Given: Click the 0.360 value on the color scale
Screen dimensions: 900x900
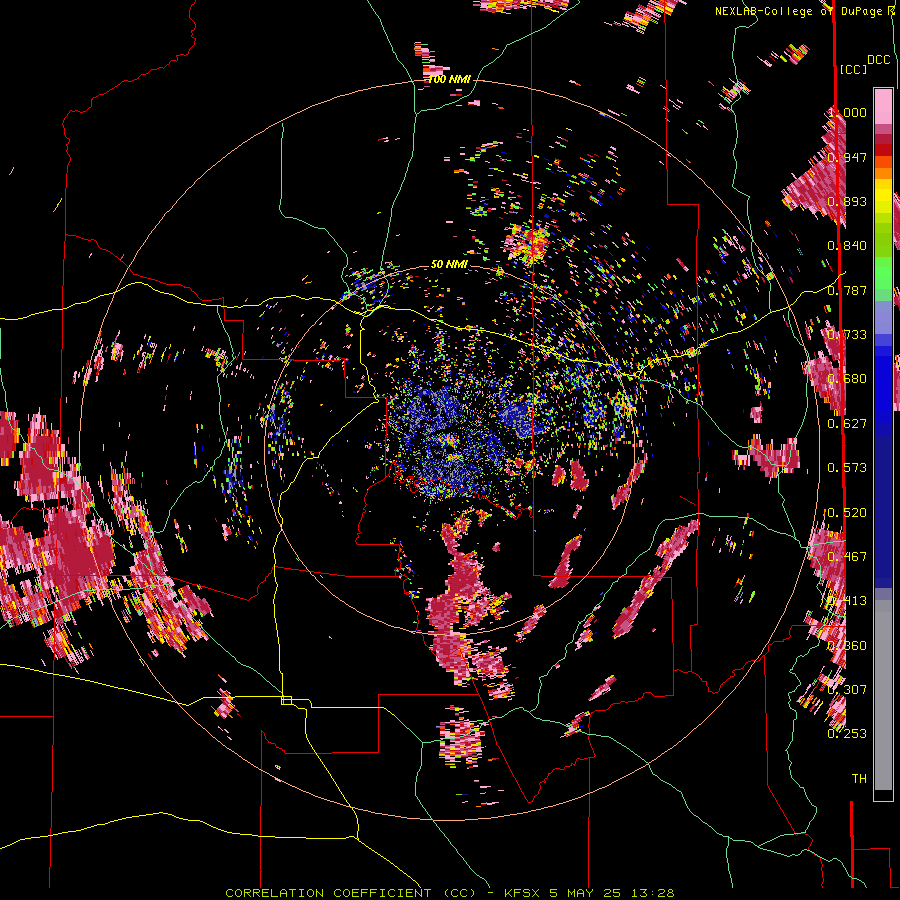Looking at the screenshot, I should tap(847, 645).
